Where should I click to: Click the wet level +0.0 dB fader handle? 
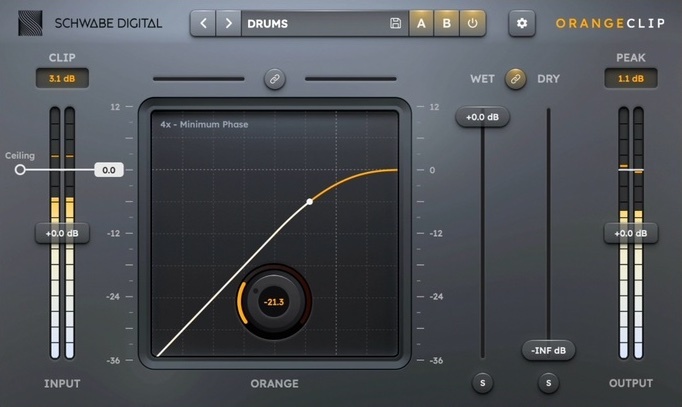482,117
